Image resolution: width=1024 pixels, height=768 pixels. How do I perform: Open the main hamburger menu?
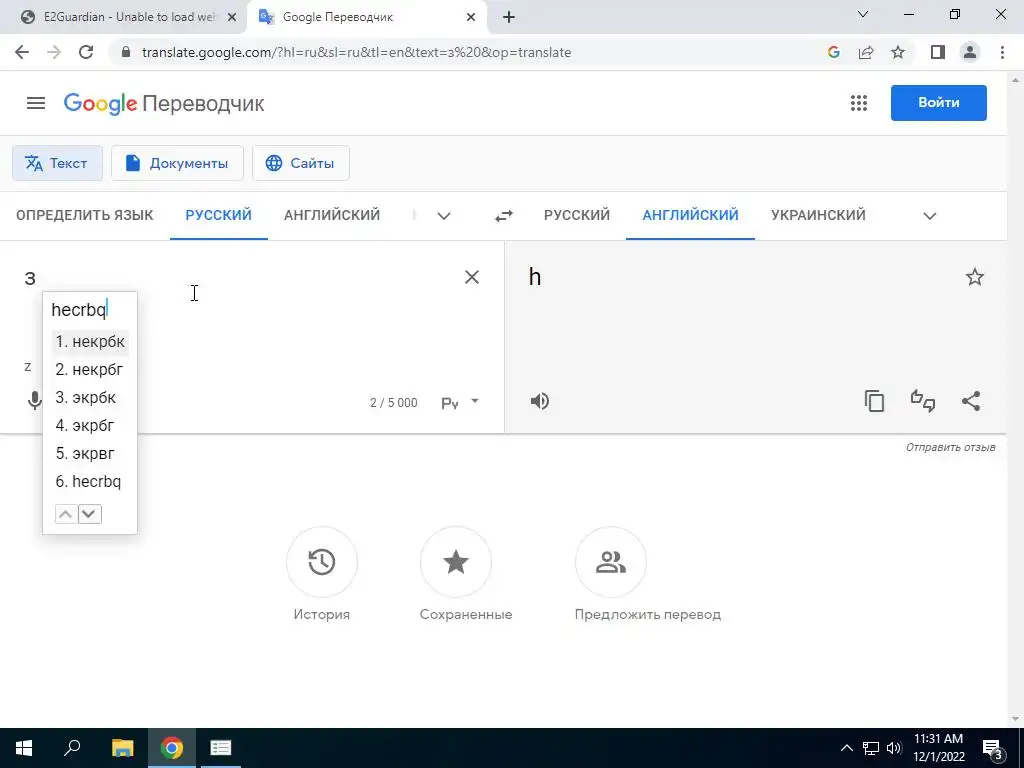(x=36, y=103)
